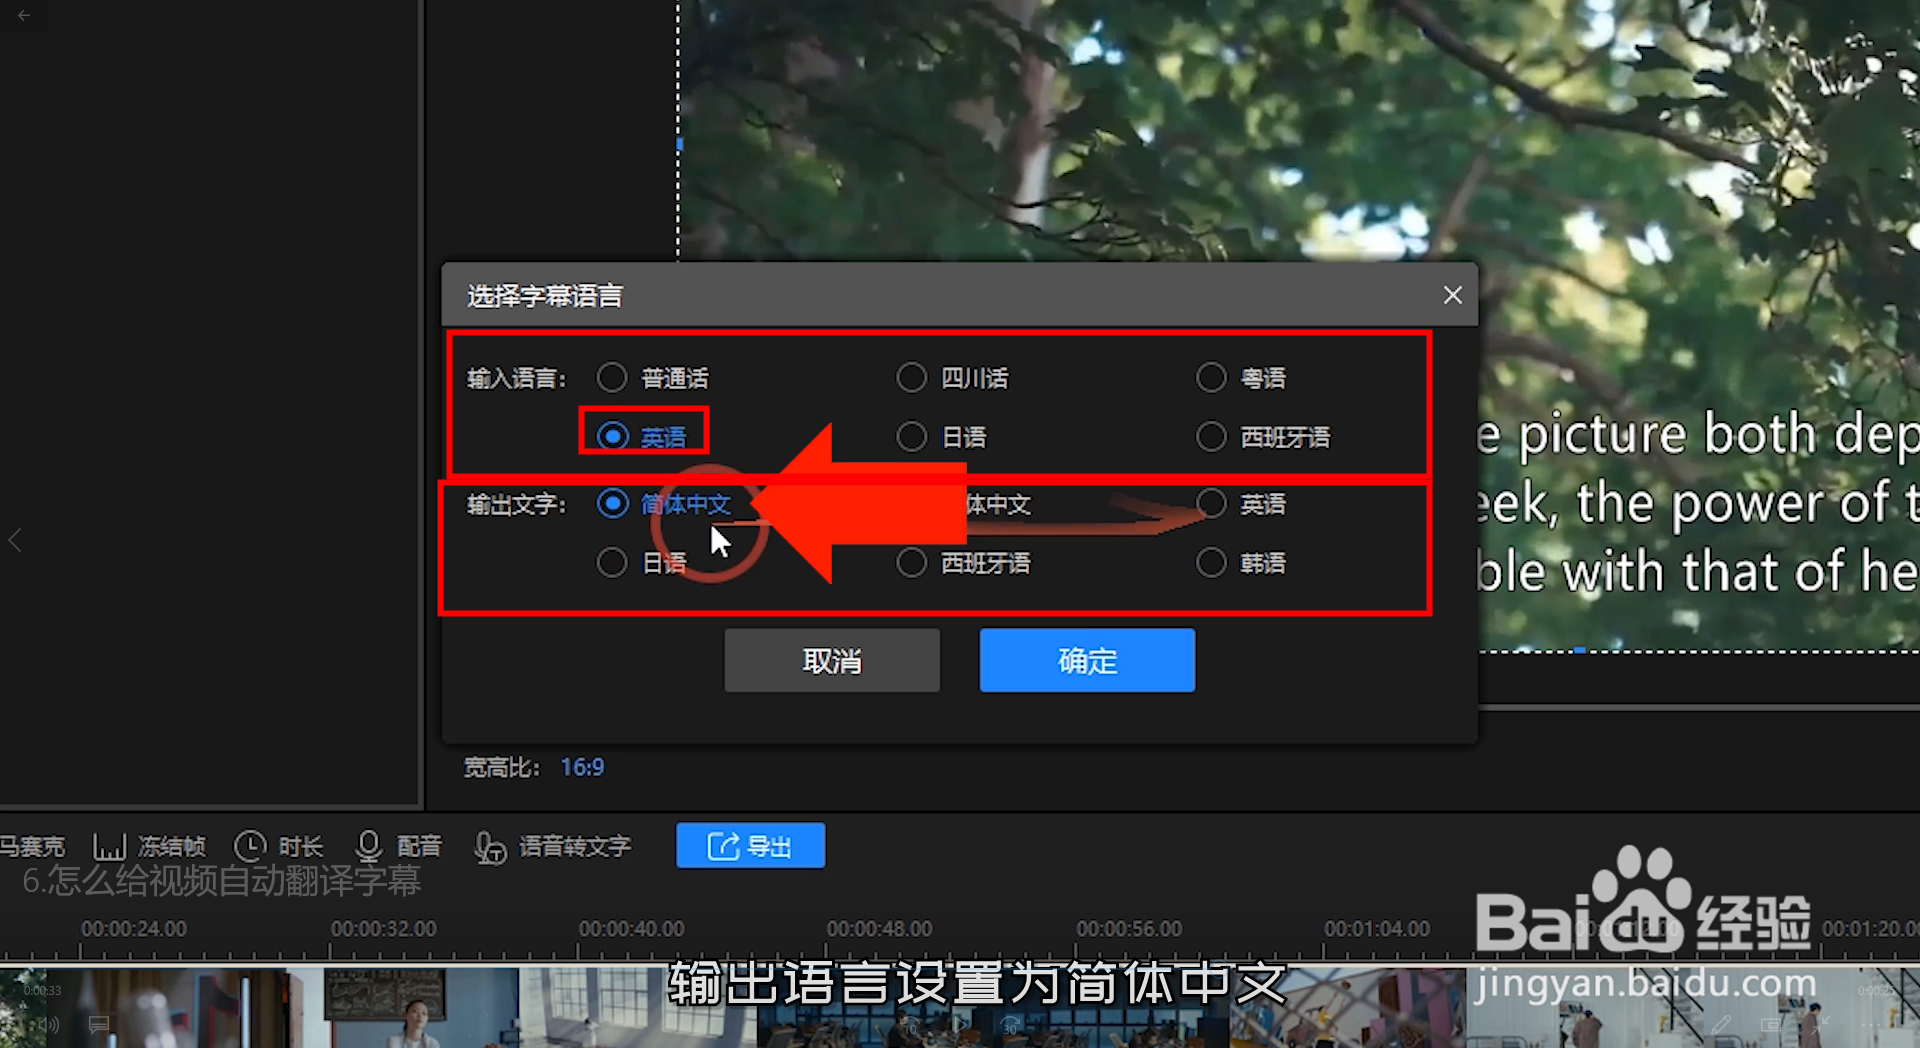Click 取消 to cancel the dialog
Viewport: 1920px width, 1048px height.
tap(831, 660)
